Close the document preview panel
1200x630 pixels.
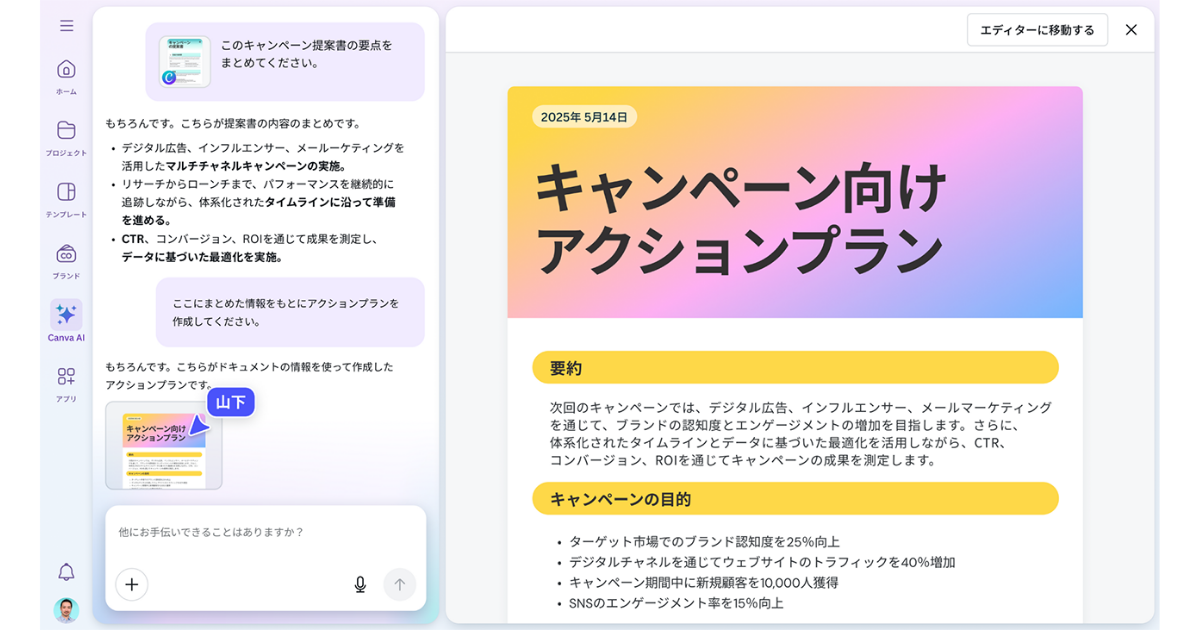click(x=1131, y=30)
